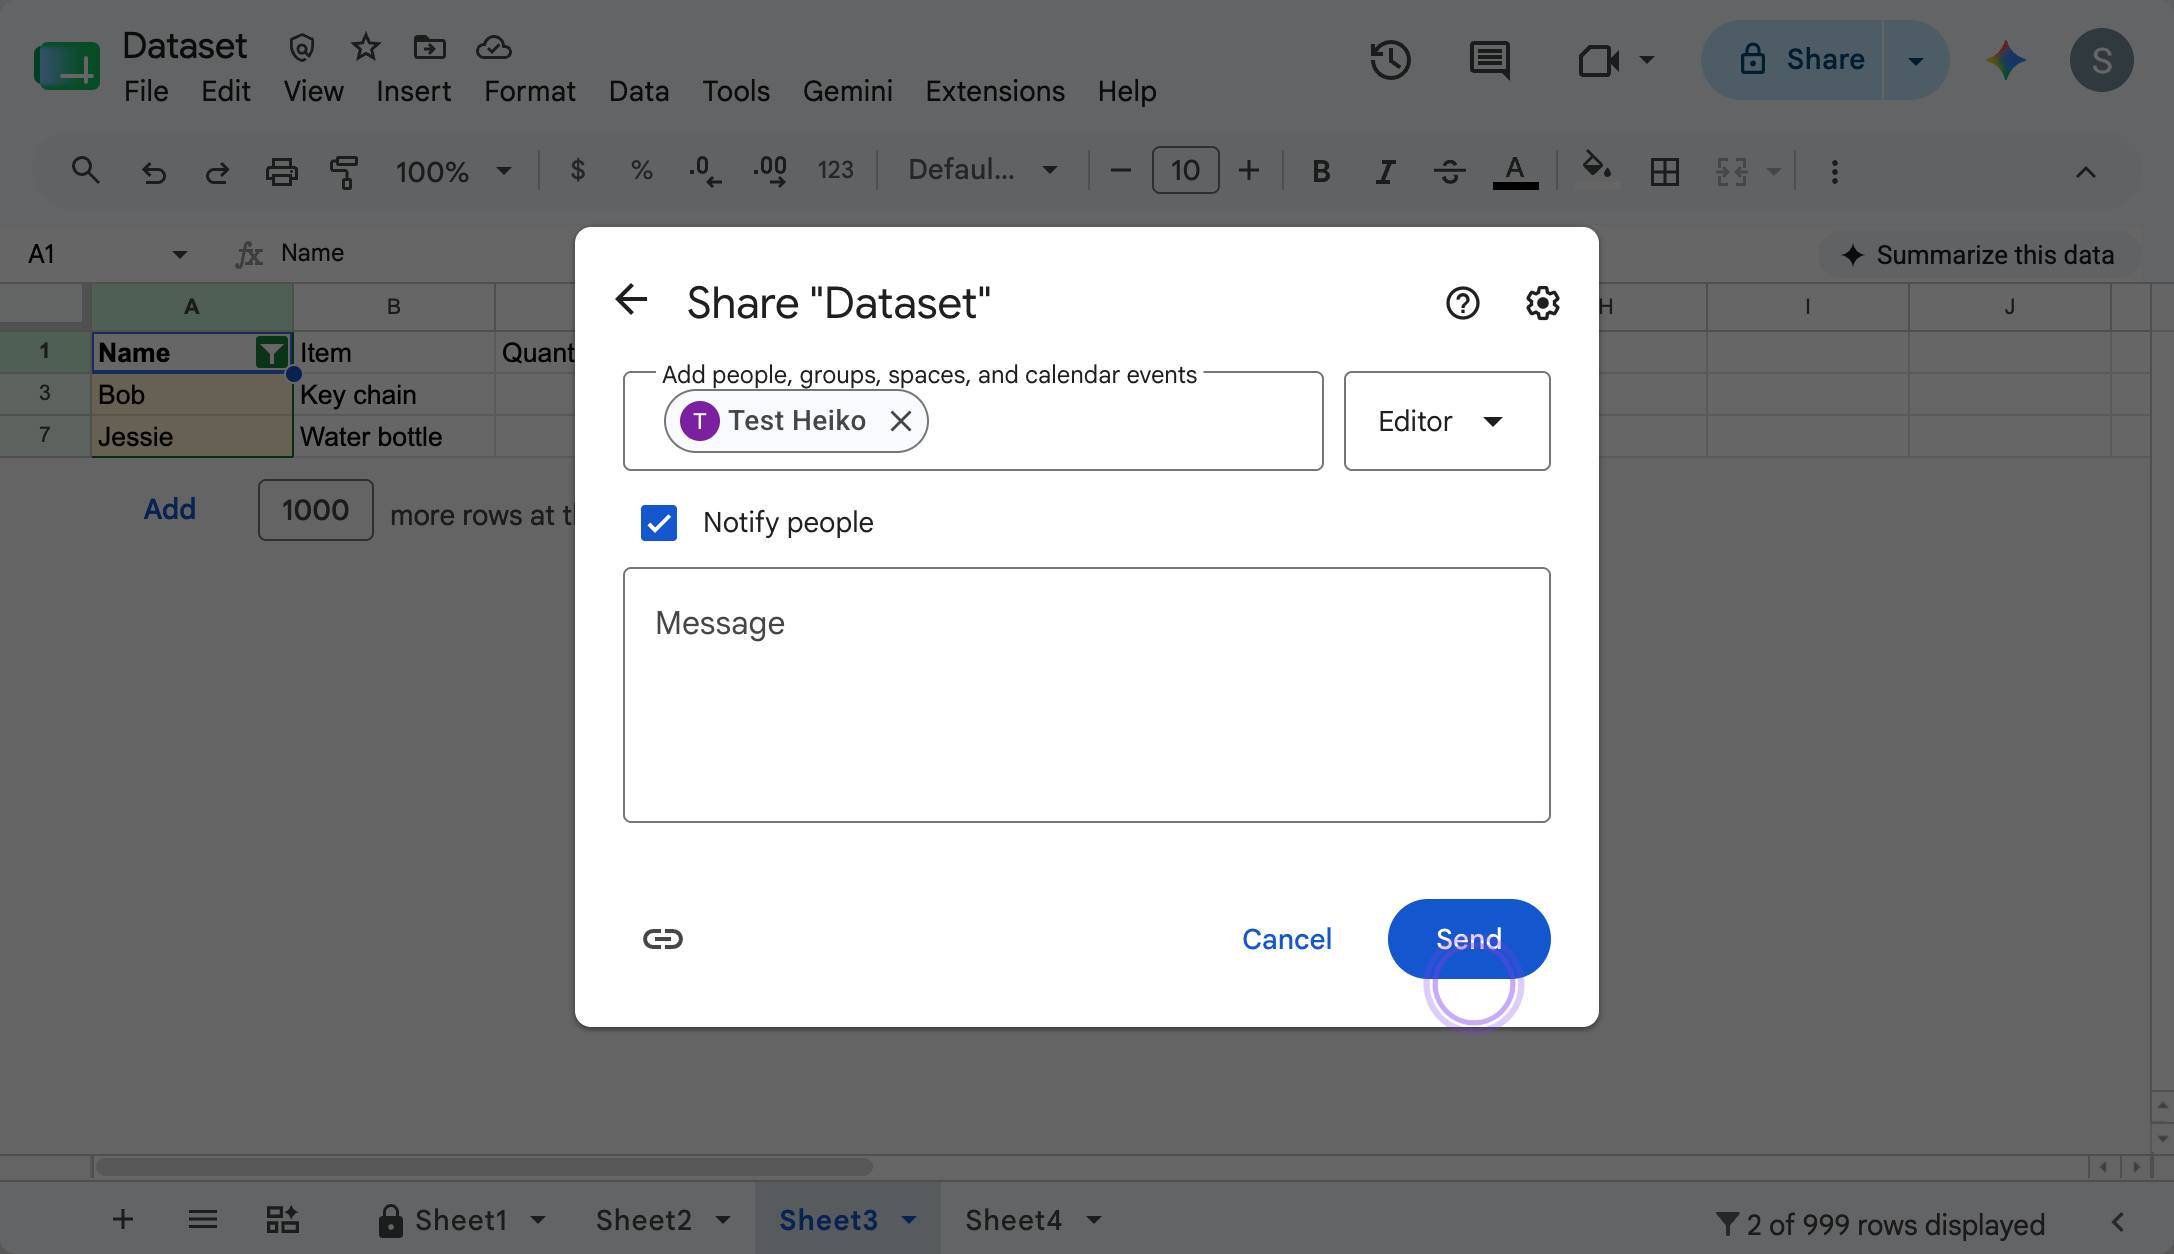This screenshot has width=2174, height=1254.
Task: Remove Test Heiko chip with X
Action: tap(900, 421)
